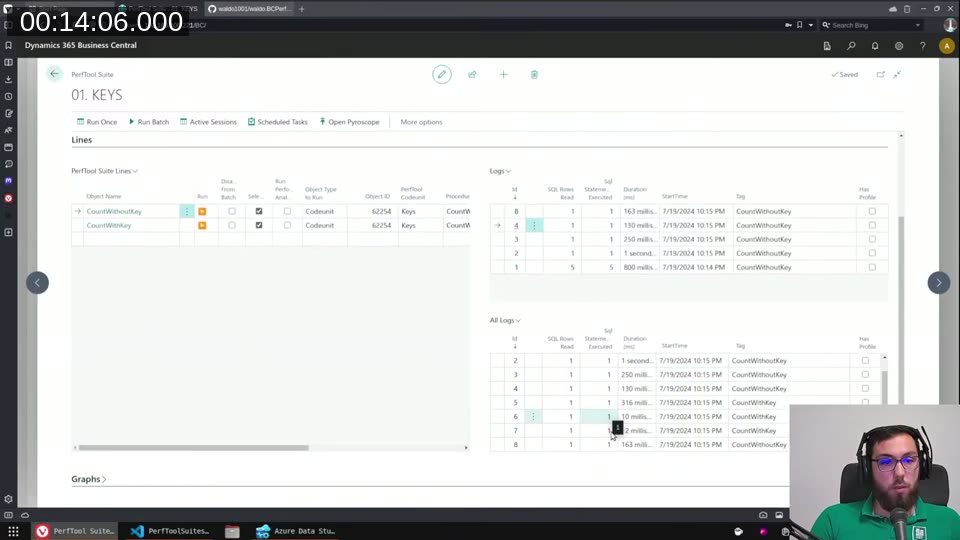The width and height of the screenshot is (960, 540).
Task: Toggle Selected checkbox for CountWithKey
Action: [259, 225]
